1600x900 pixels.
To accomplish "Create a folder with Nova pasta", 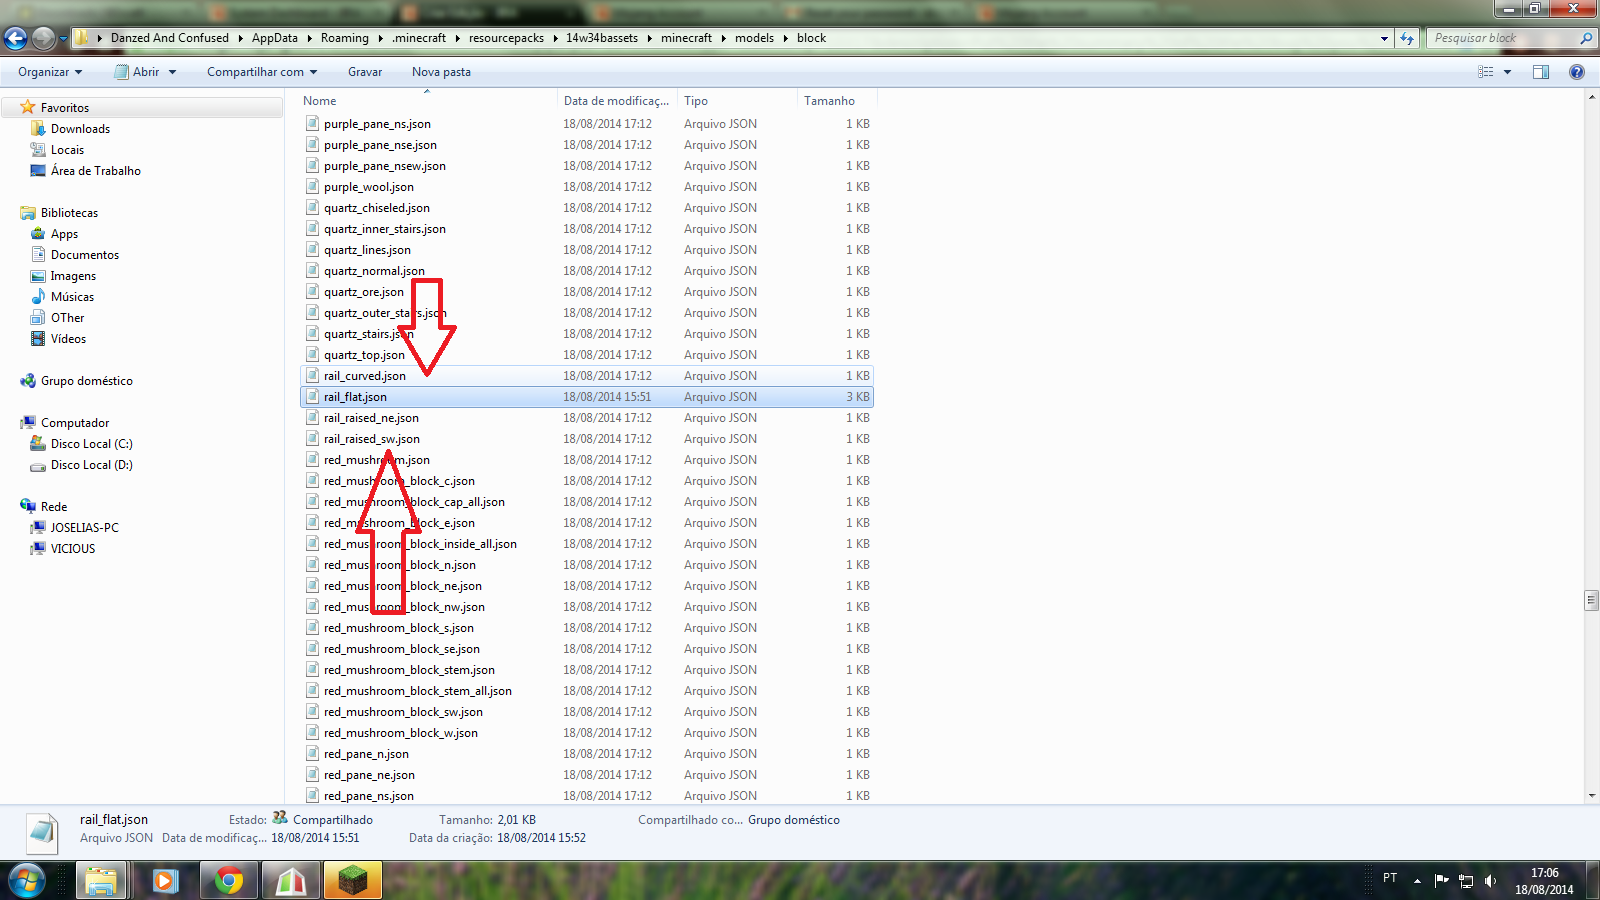I will (x=441, y=72).
